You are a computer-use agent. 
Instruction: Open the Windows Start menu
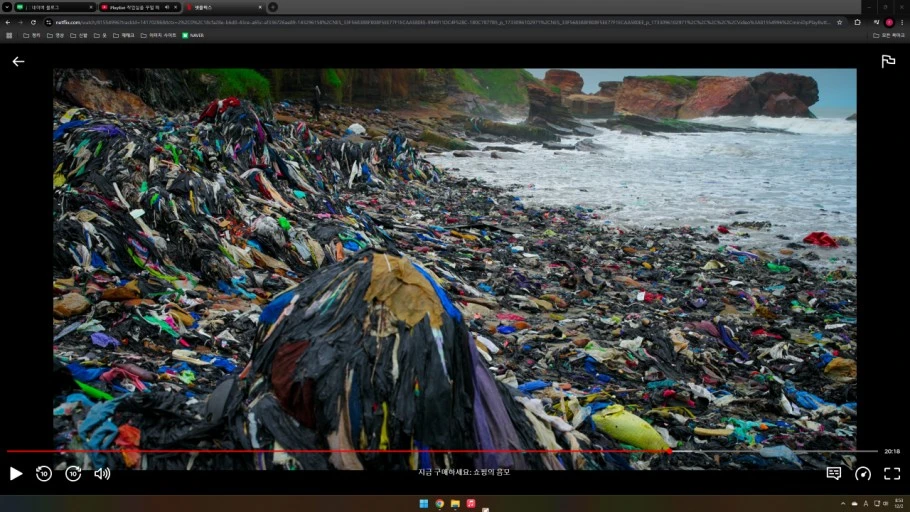pyautogui.click(x=423, y=503)
